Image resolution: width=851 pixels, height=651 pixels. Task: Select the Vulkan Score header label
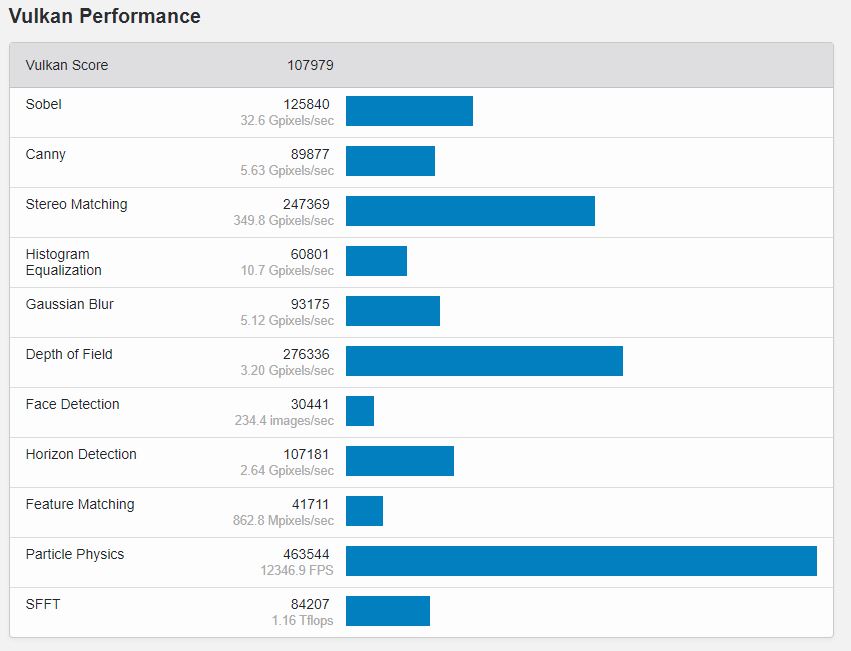point(67,65)
